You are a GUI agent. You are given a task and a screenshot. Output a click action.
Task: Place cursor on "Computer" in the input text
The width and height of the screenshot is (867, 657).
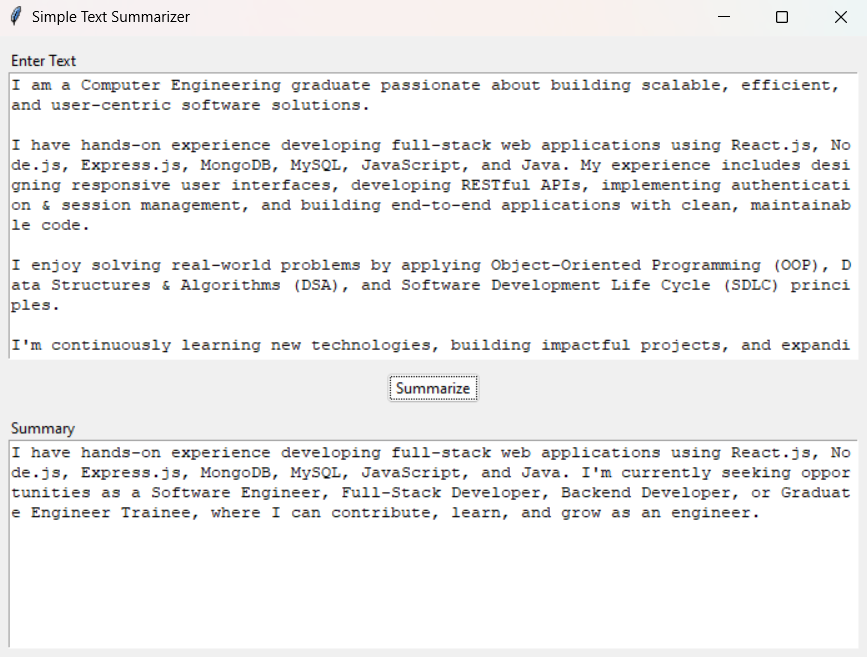coord(121,85)
